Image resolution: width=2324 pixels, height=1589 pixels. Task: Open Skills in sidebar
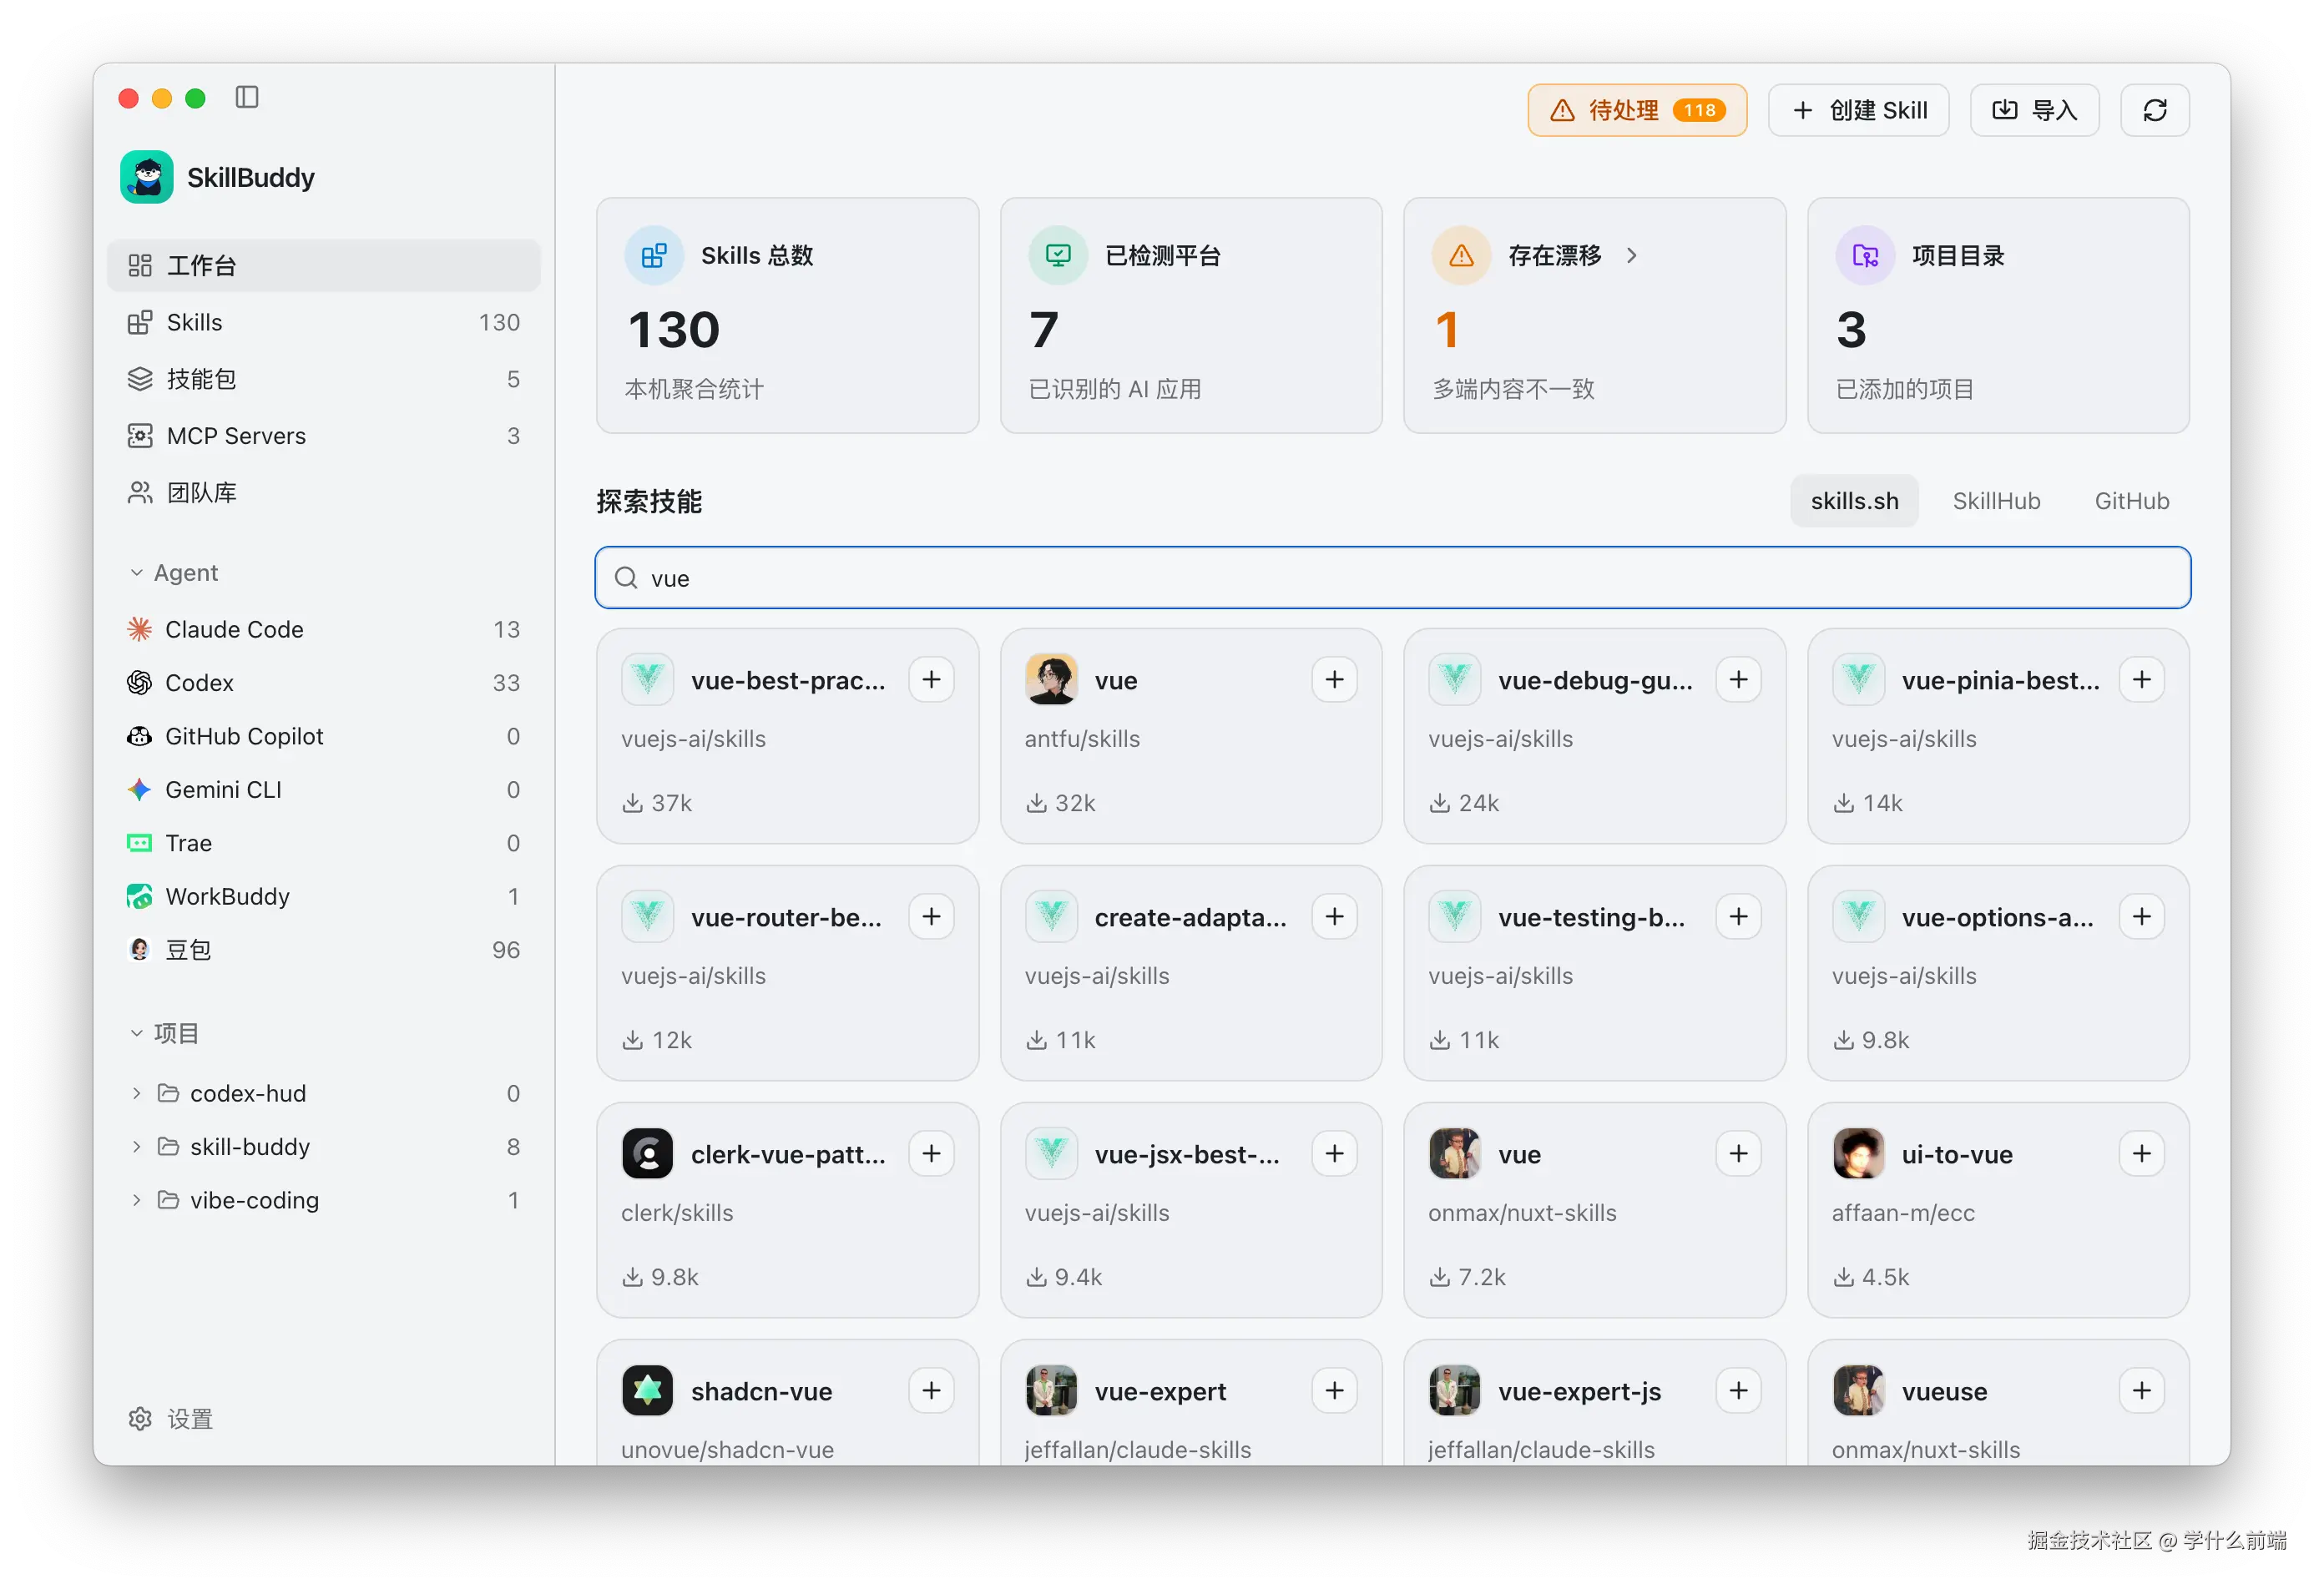(323, 322)
